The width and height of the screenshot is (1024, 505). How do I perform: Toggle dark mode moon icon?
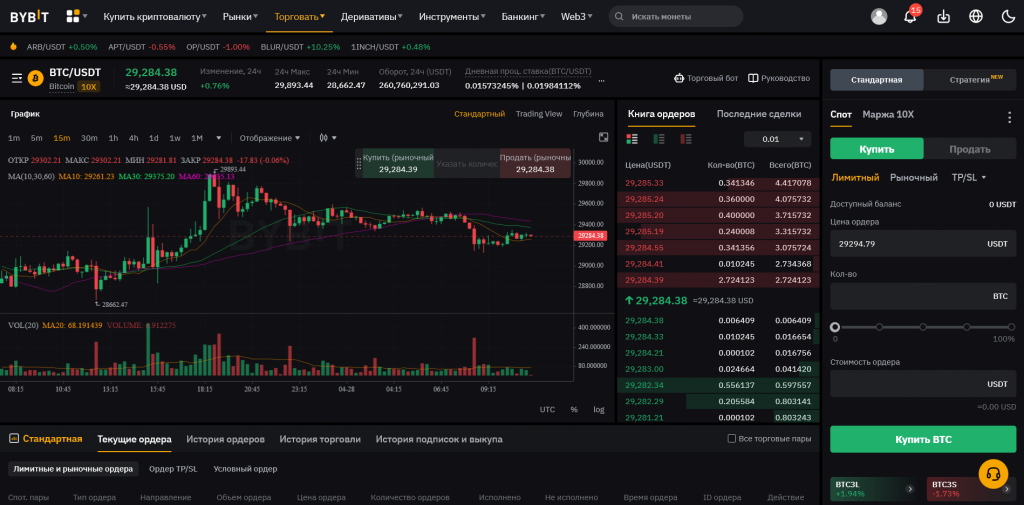[1006, 17]
